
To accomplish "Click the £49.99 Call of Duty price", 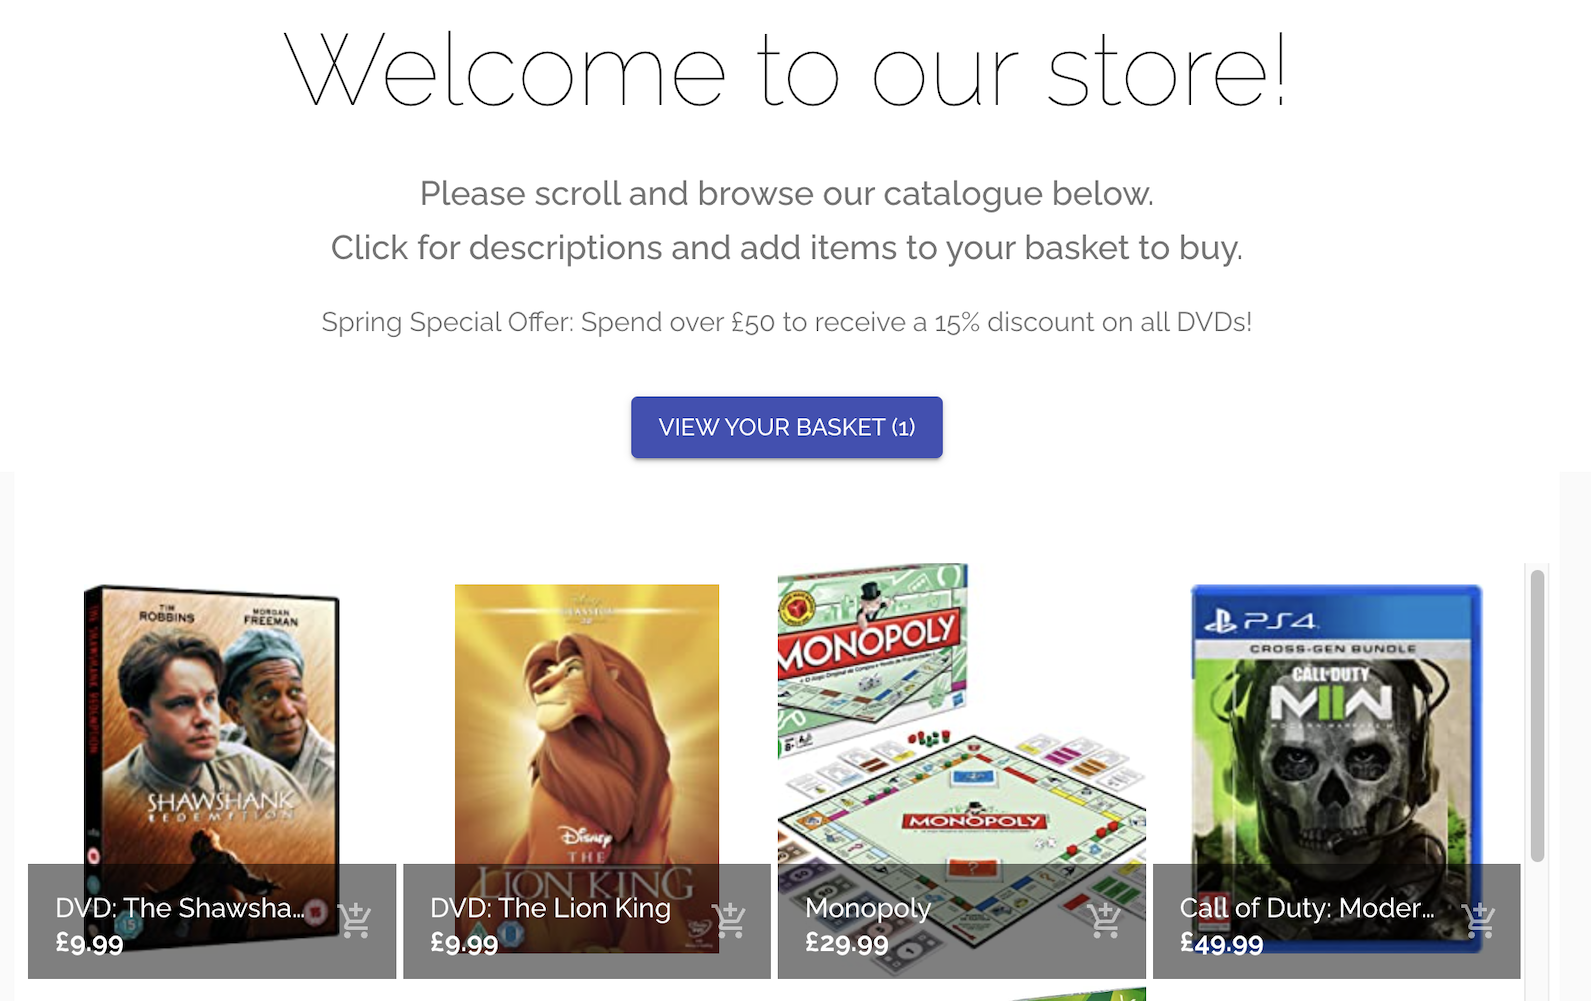I will (1221, 943).
